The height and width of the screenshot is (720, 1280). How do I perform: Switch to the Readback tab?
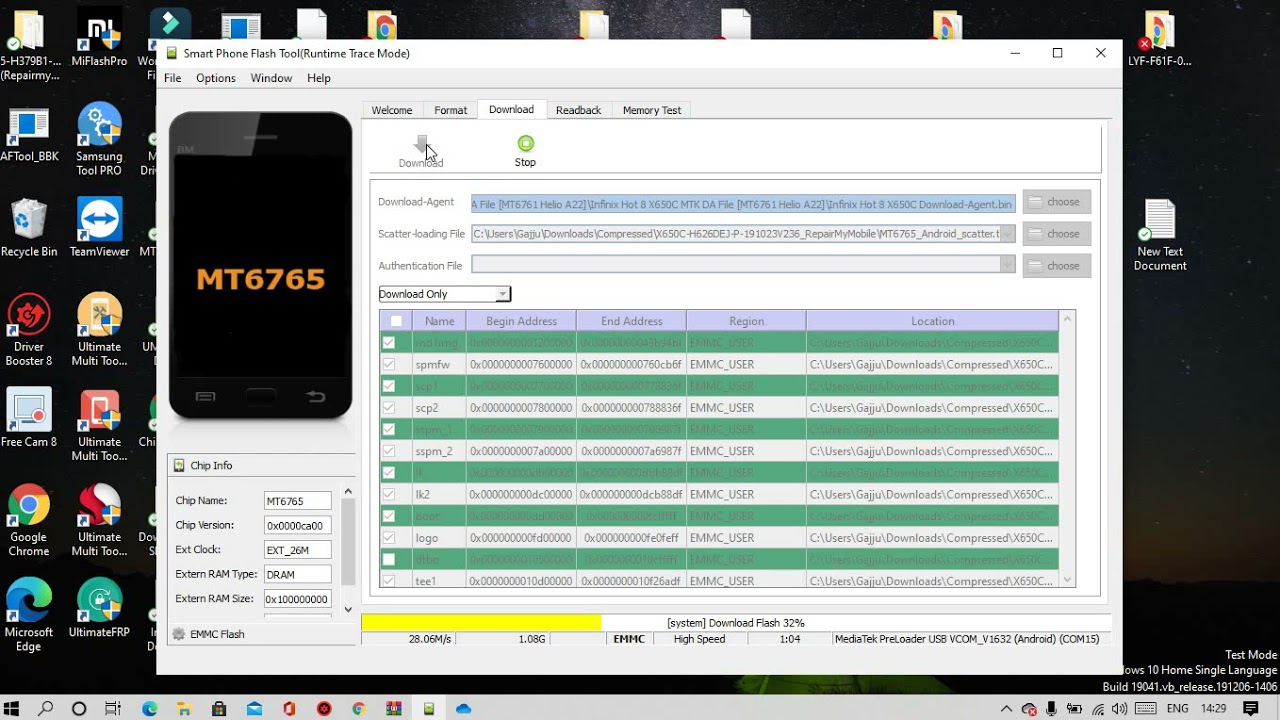point(578,110)
